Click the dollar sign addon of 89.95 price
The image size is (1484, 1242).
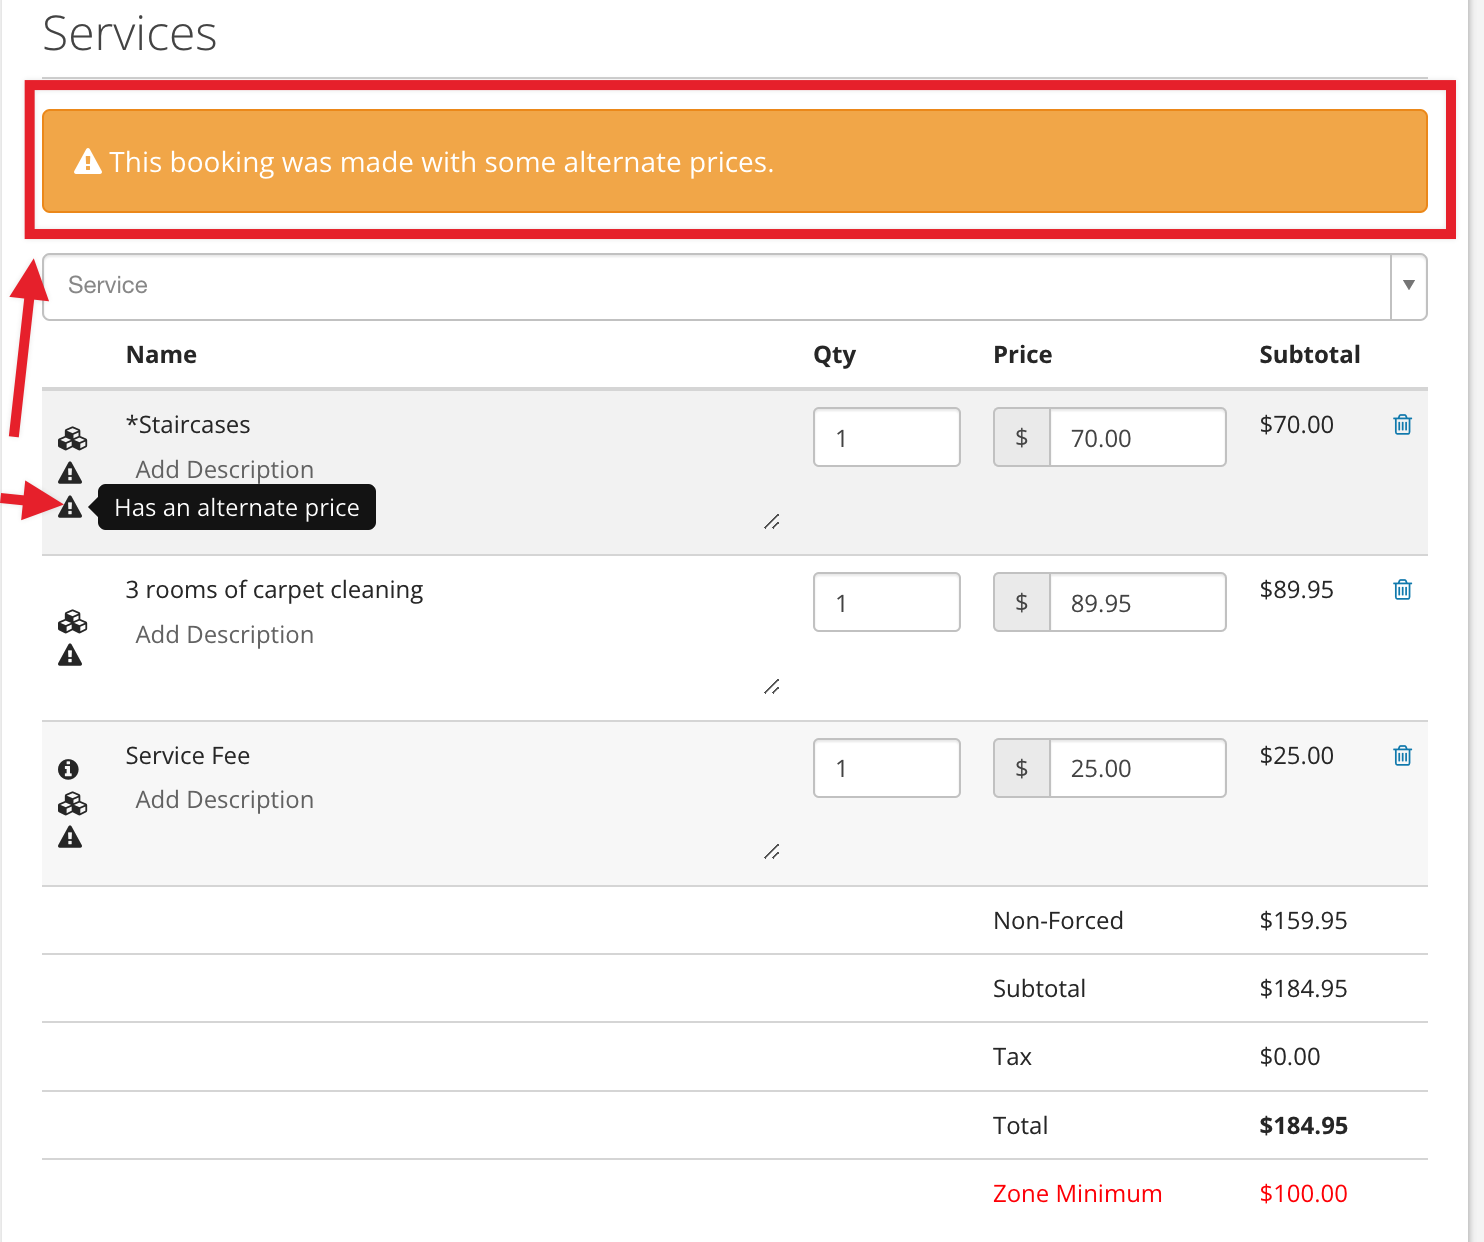pos(1022,602)
